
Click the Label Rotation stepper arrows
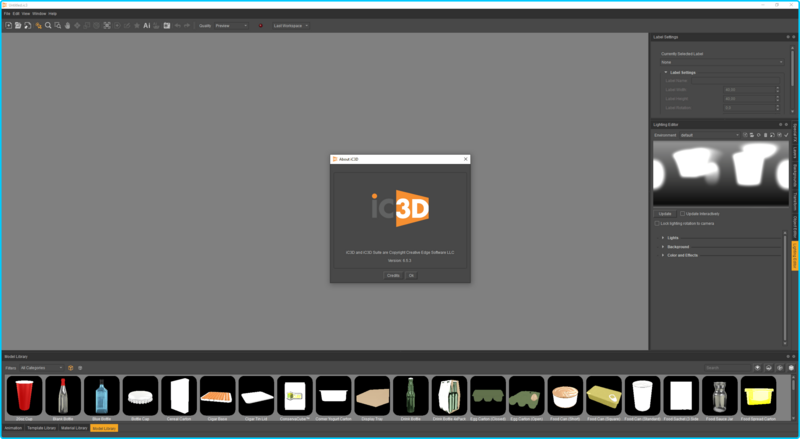point(778,108)
